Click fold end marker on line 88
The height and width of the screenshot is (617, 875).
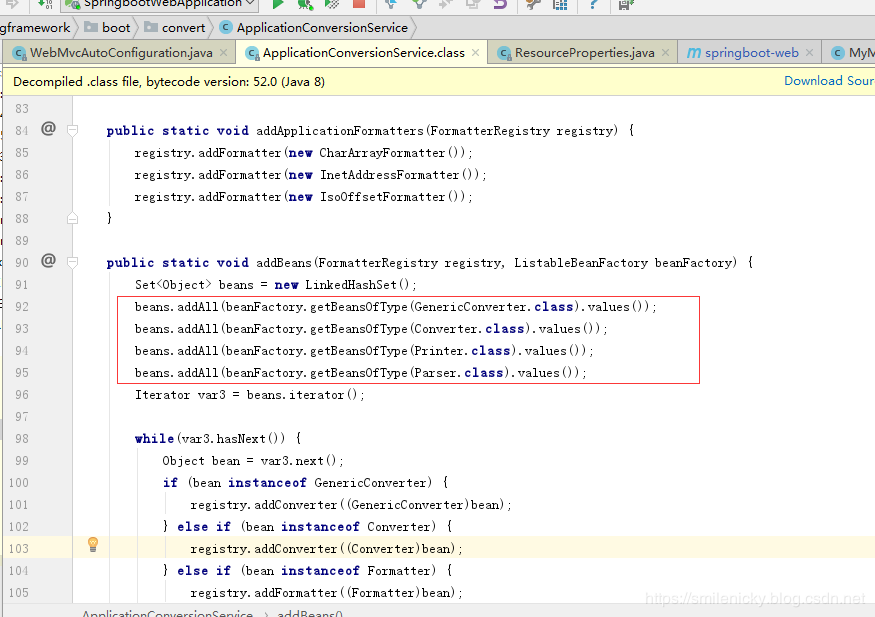(x=73, y=218)
